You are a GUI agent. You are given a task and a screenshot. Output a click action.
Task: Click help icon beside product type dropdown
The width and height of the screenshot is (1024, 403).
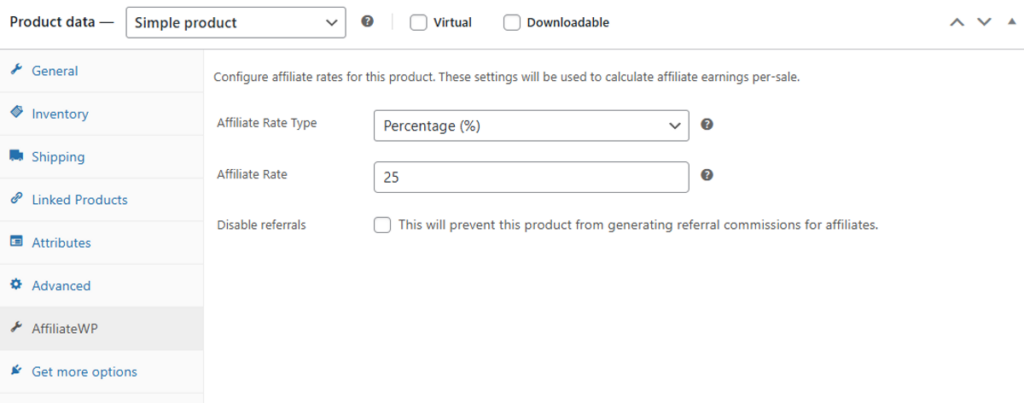point(368,22)
